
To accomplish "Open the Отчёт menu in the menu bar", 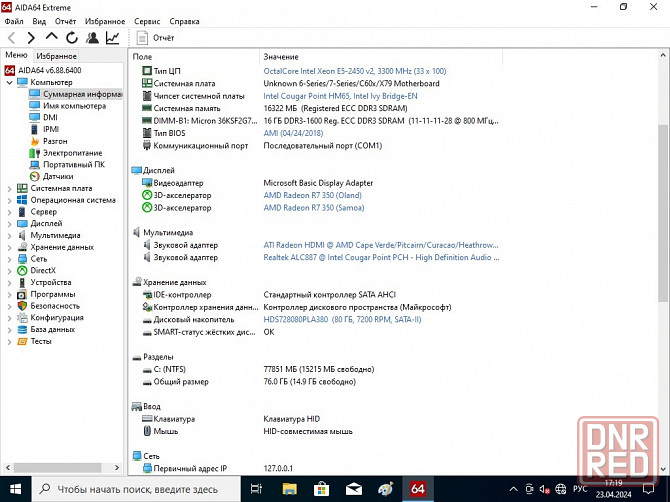I will point(65,21).
